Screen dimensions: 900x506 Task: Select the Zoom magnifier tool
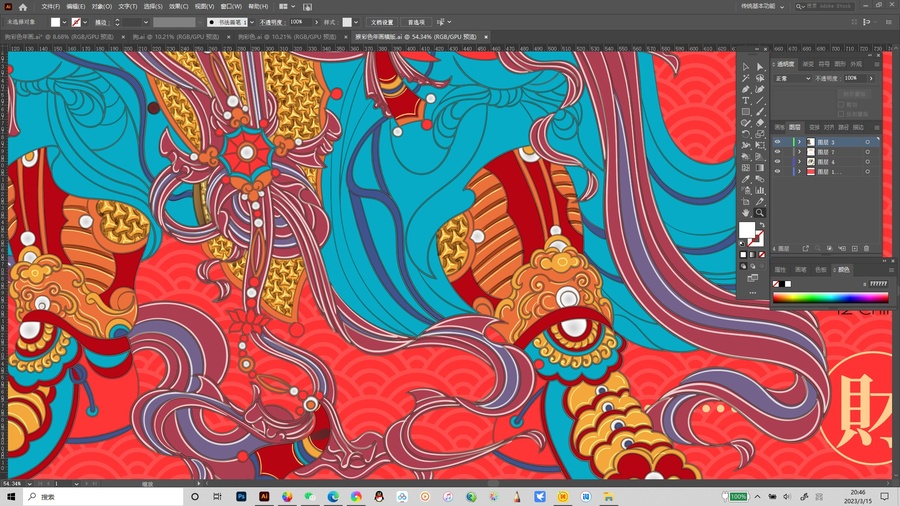tap(760, 212)
